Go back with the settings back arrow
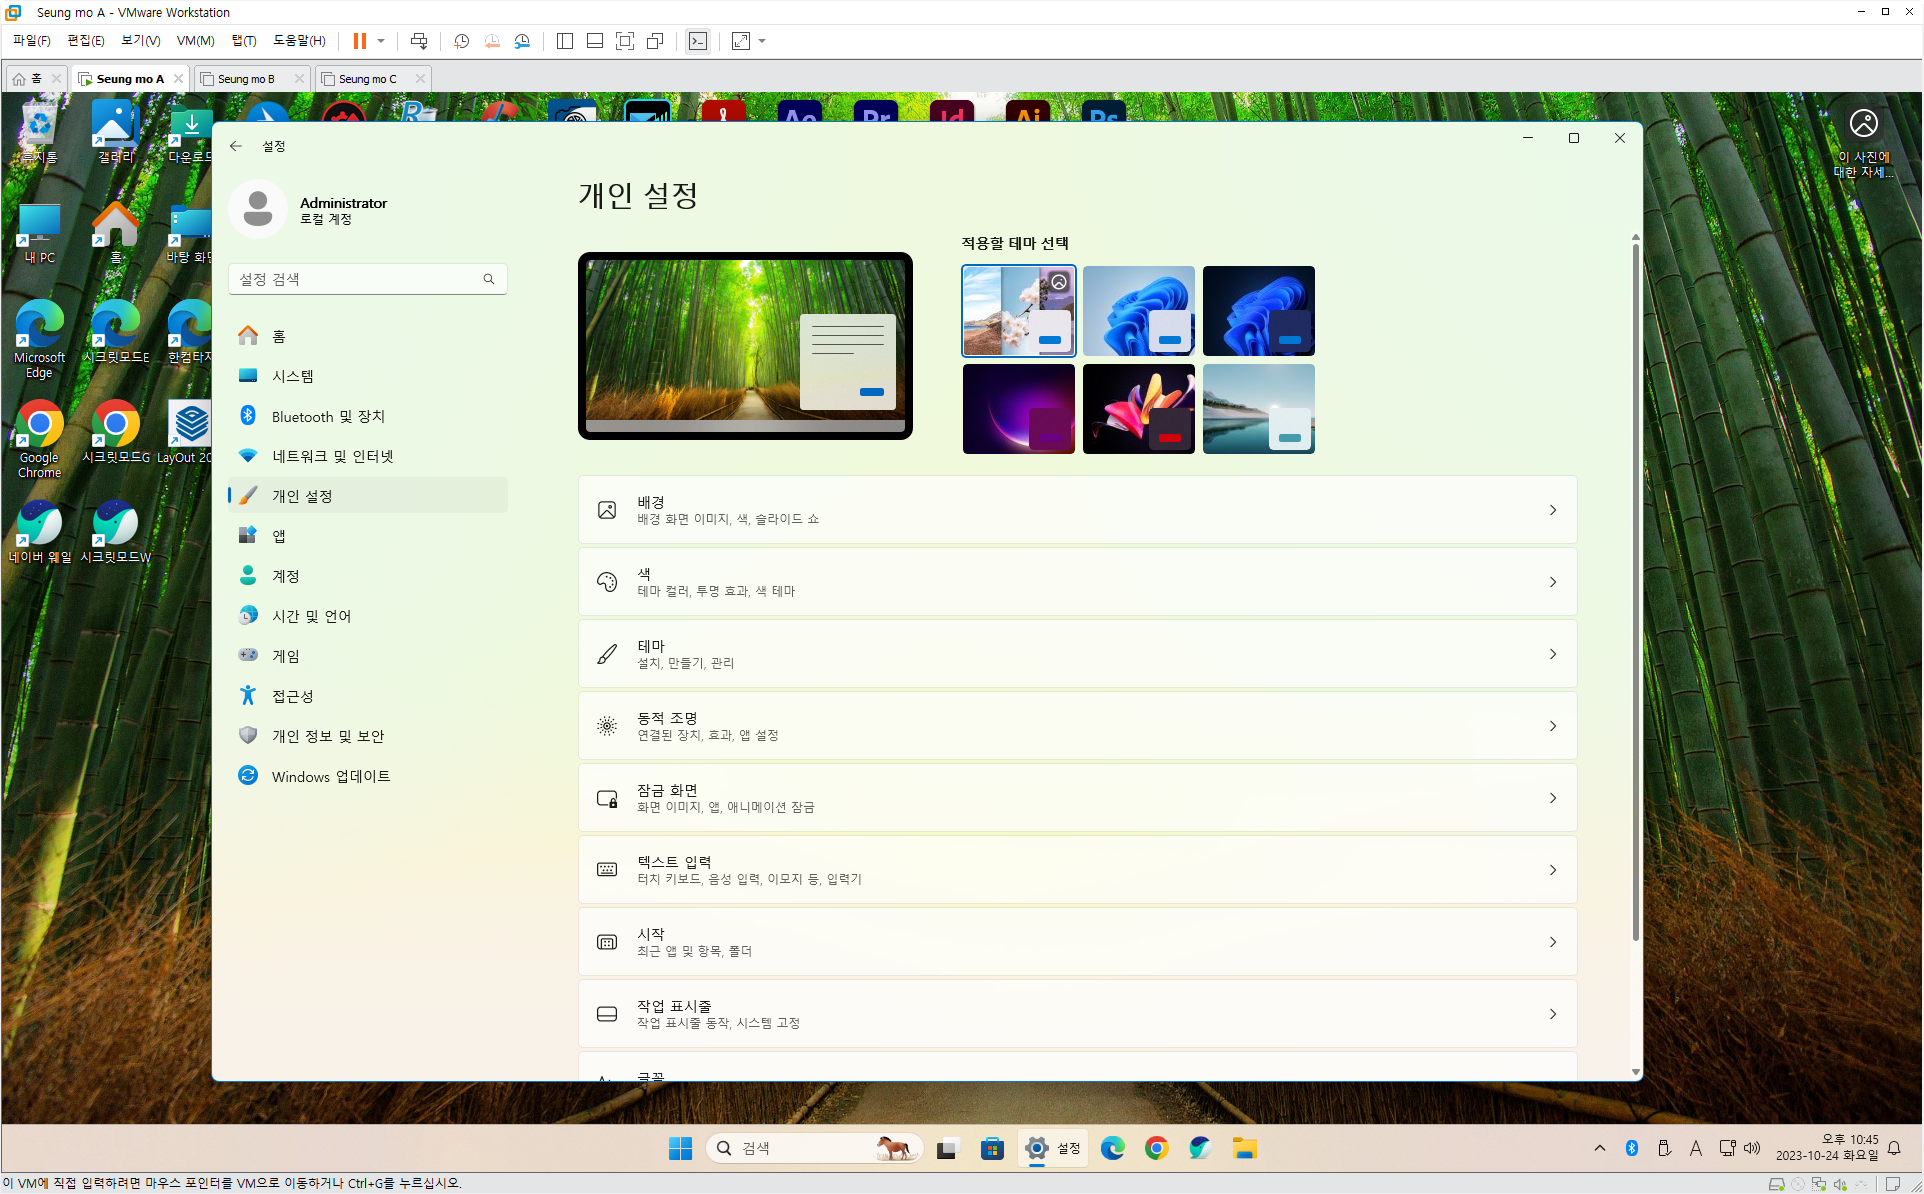This screenshot has width=1924, height=1194. [x=236, y=146]
